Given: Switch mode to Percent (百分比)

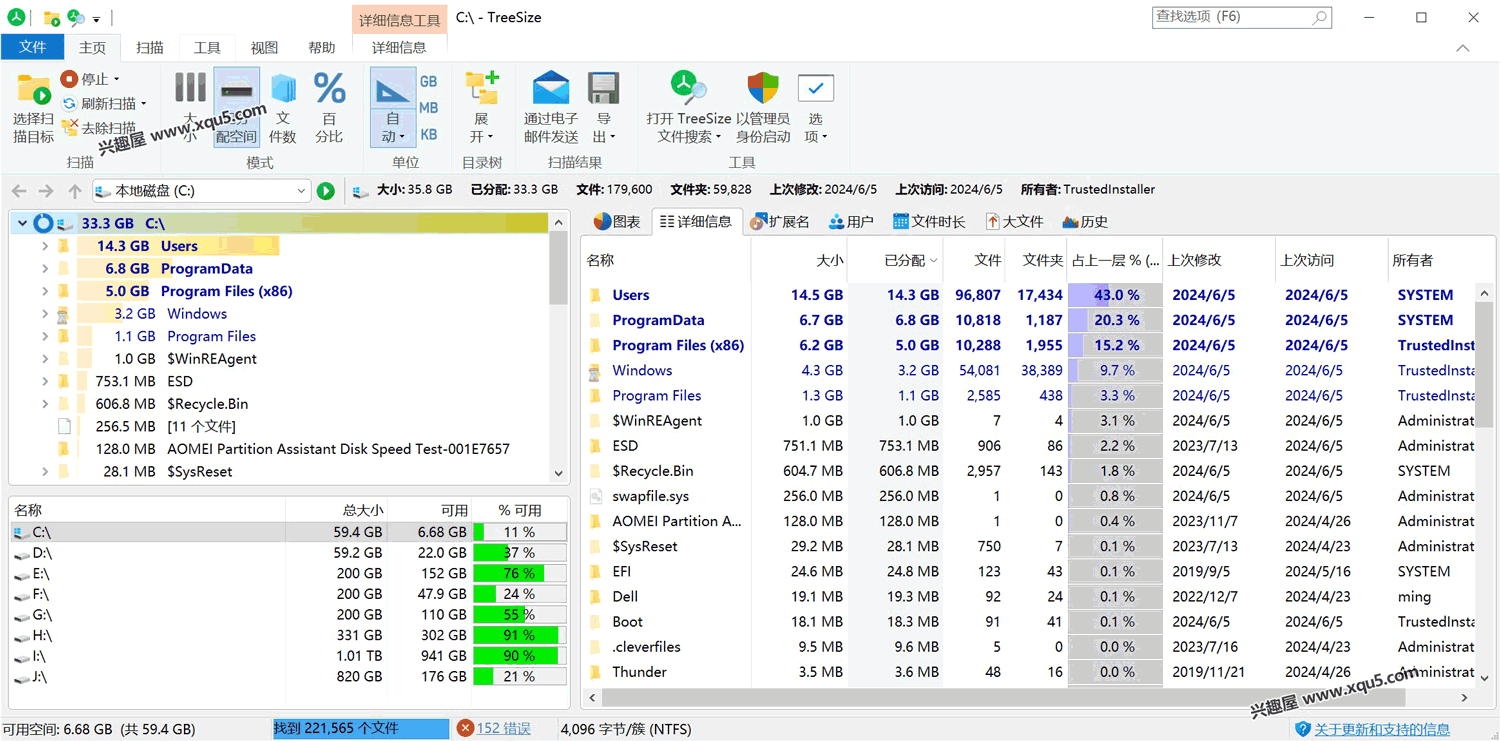Looking at the screenshot, I should click(329, 106).
